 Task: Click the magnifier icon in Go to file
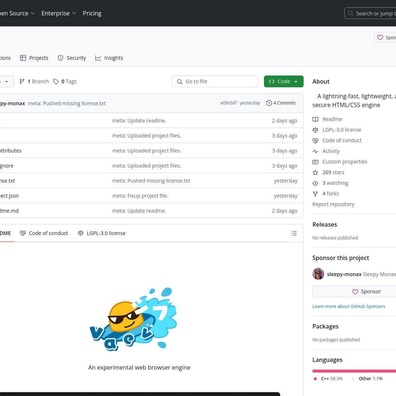pos(179,82)
